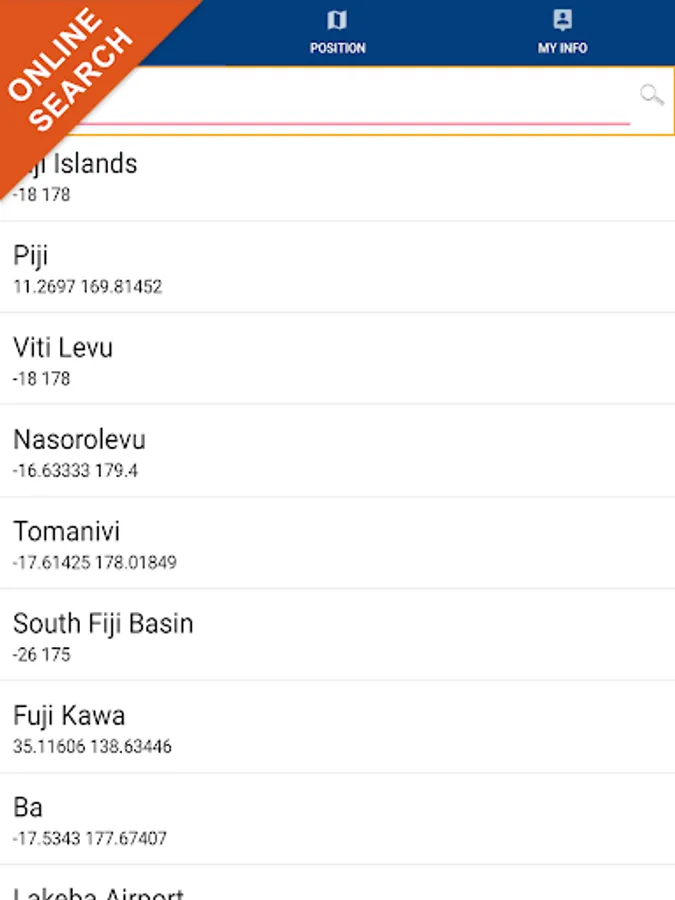Open the Position map icon

337,21
